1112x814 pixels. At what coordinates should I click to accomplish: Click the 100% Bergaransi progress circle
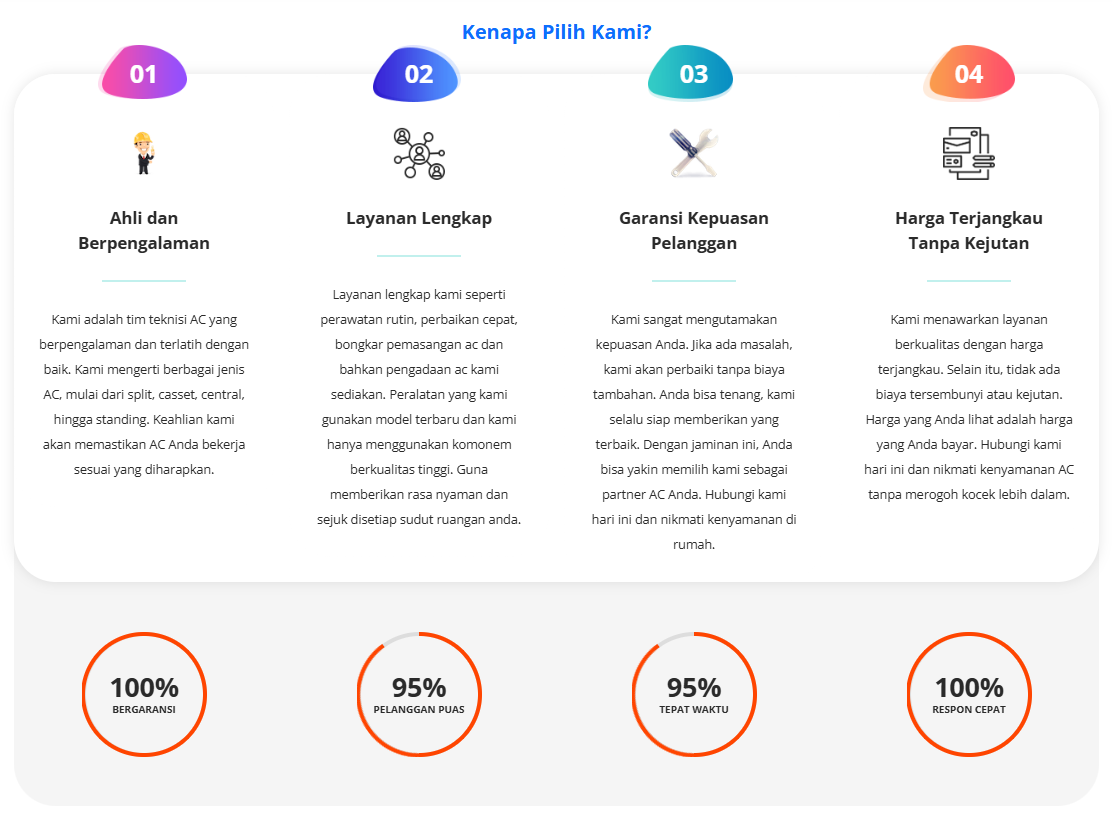pyautogui.click(x=144, y=694)
